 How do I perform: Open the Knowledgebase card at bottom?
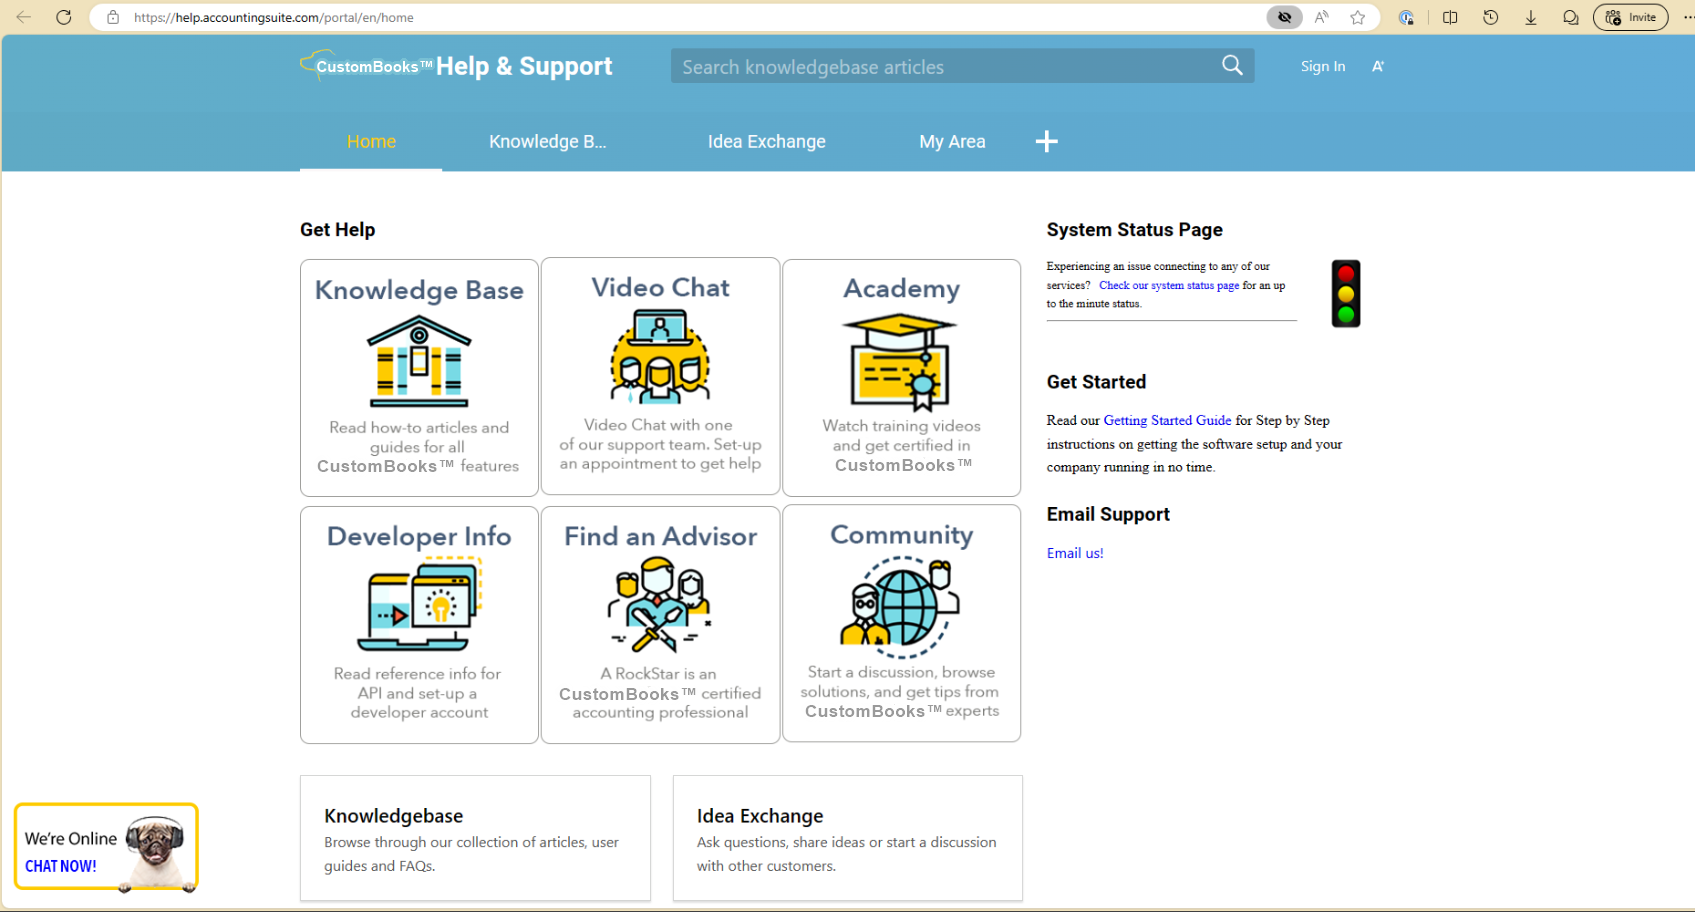pyautogui.click(x=475, y=838)
